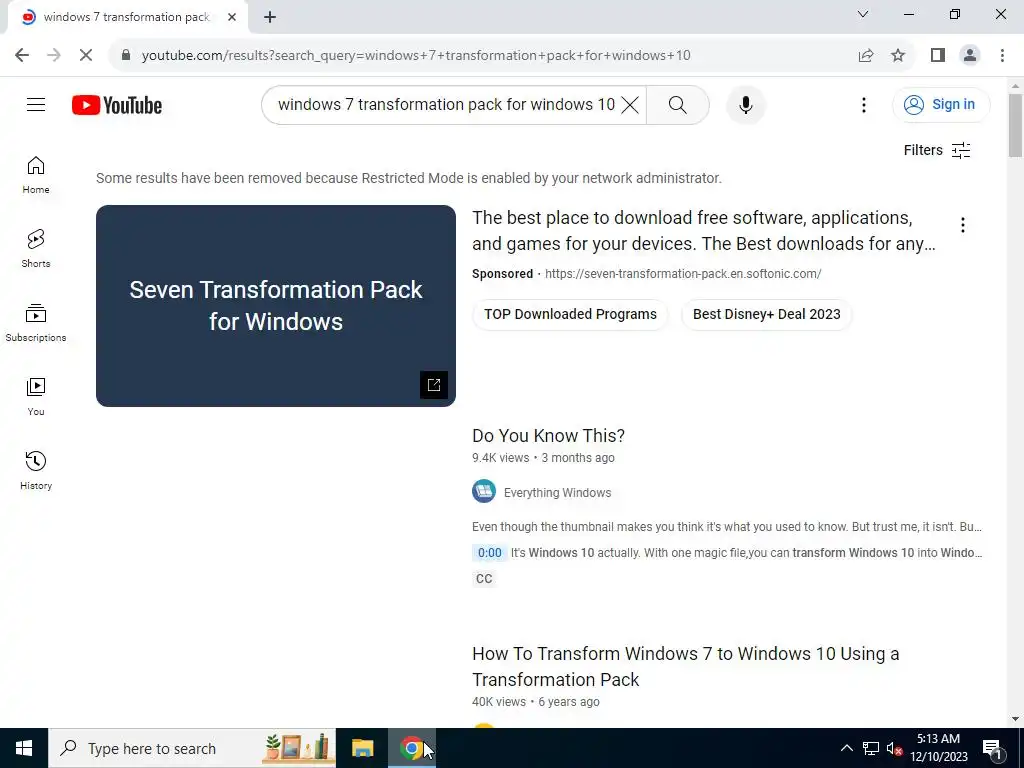This screenshot has height=768, width=1024.
Task: Click the address bar URL
Action: [416, 56]
